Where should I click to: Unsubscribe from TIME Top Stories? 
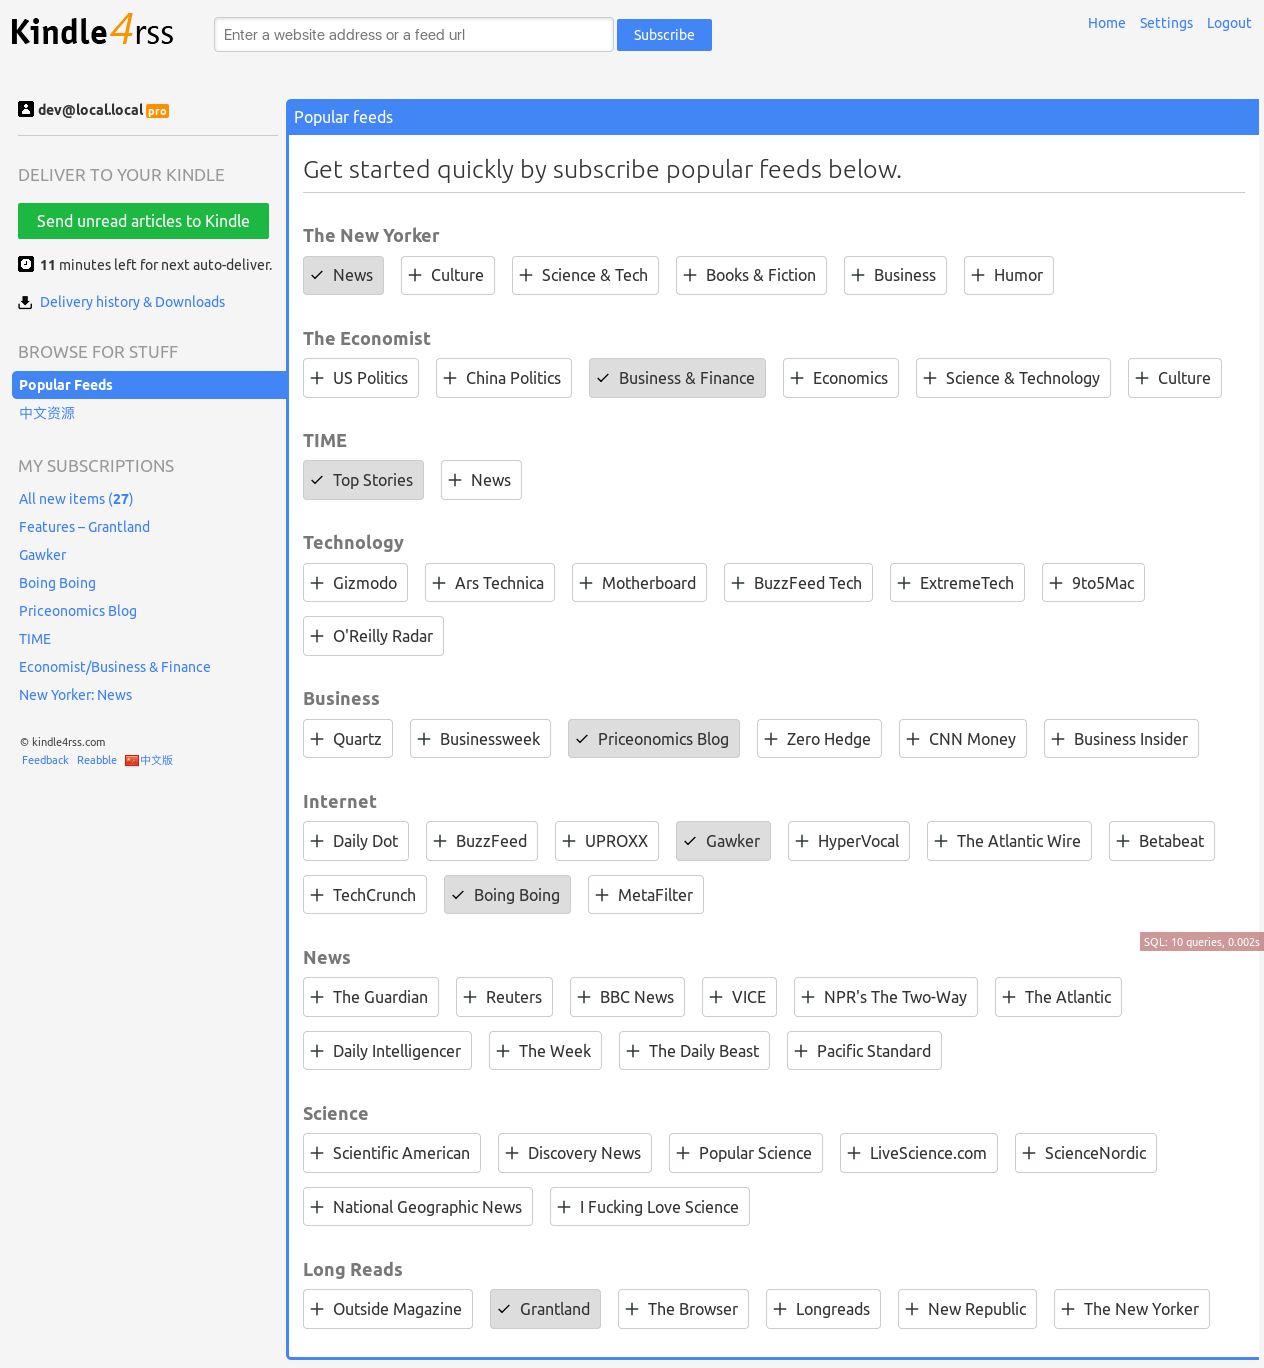pos(363,480)
